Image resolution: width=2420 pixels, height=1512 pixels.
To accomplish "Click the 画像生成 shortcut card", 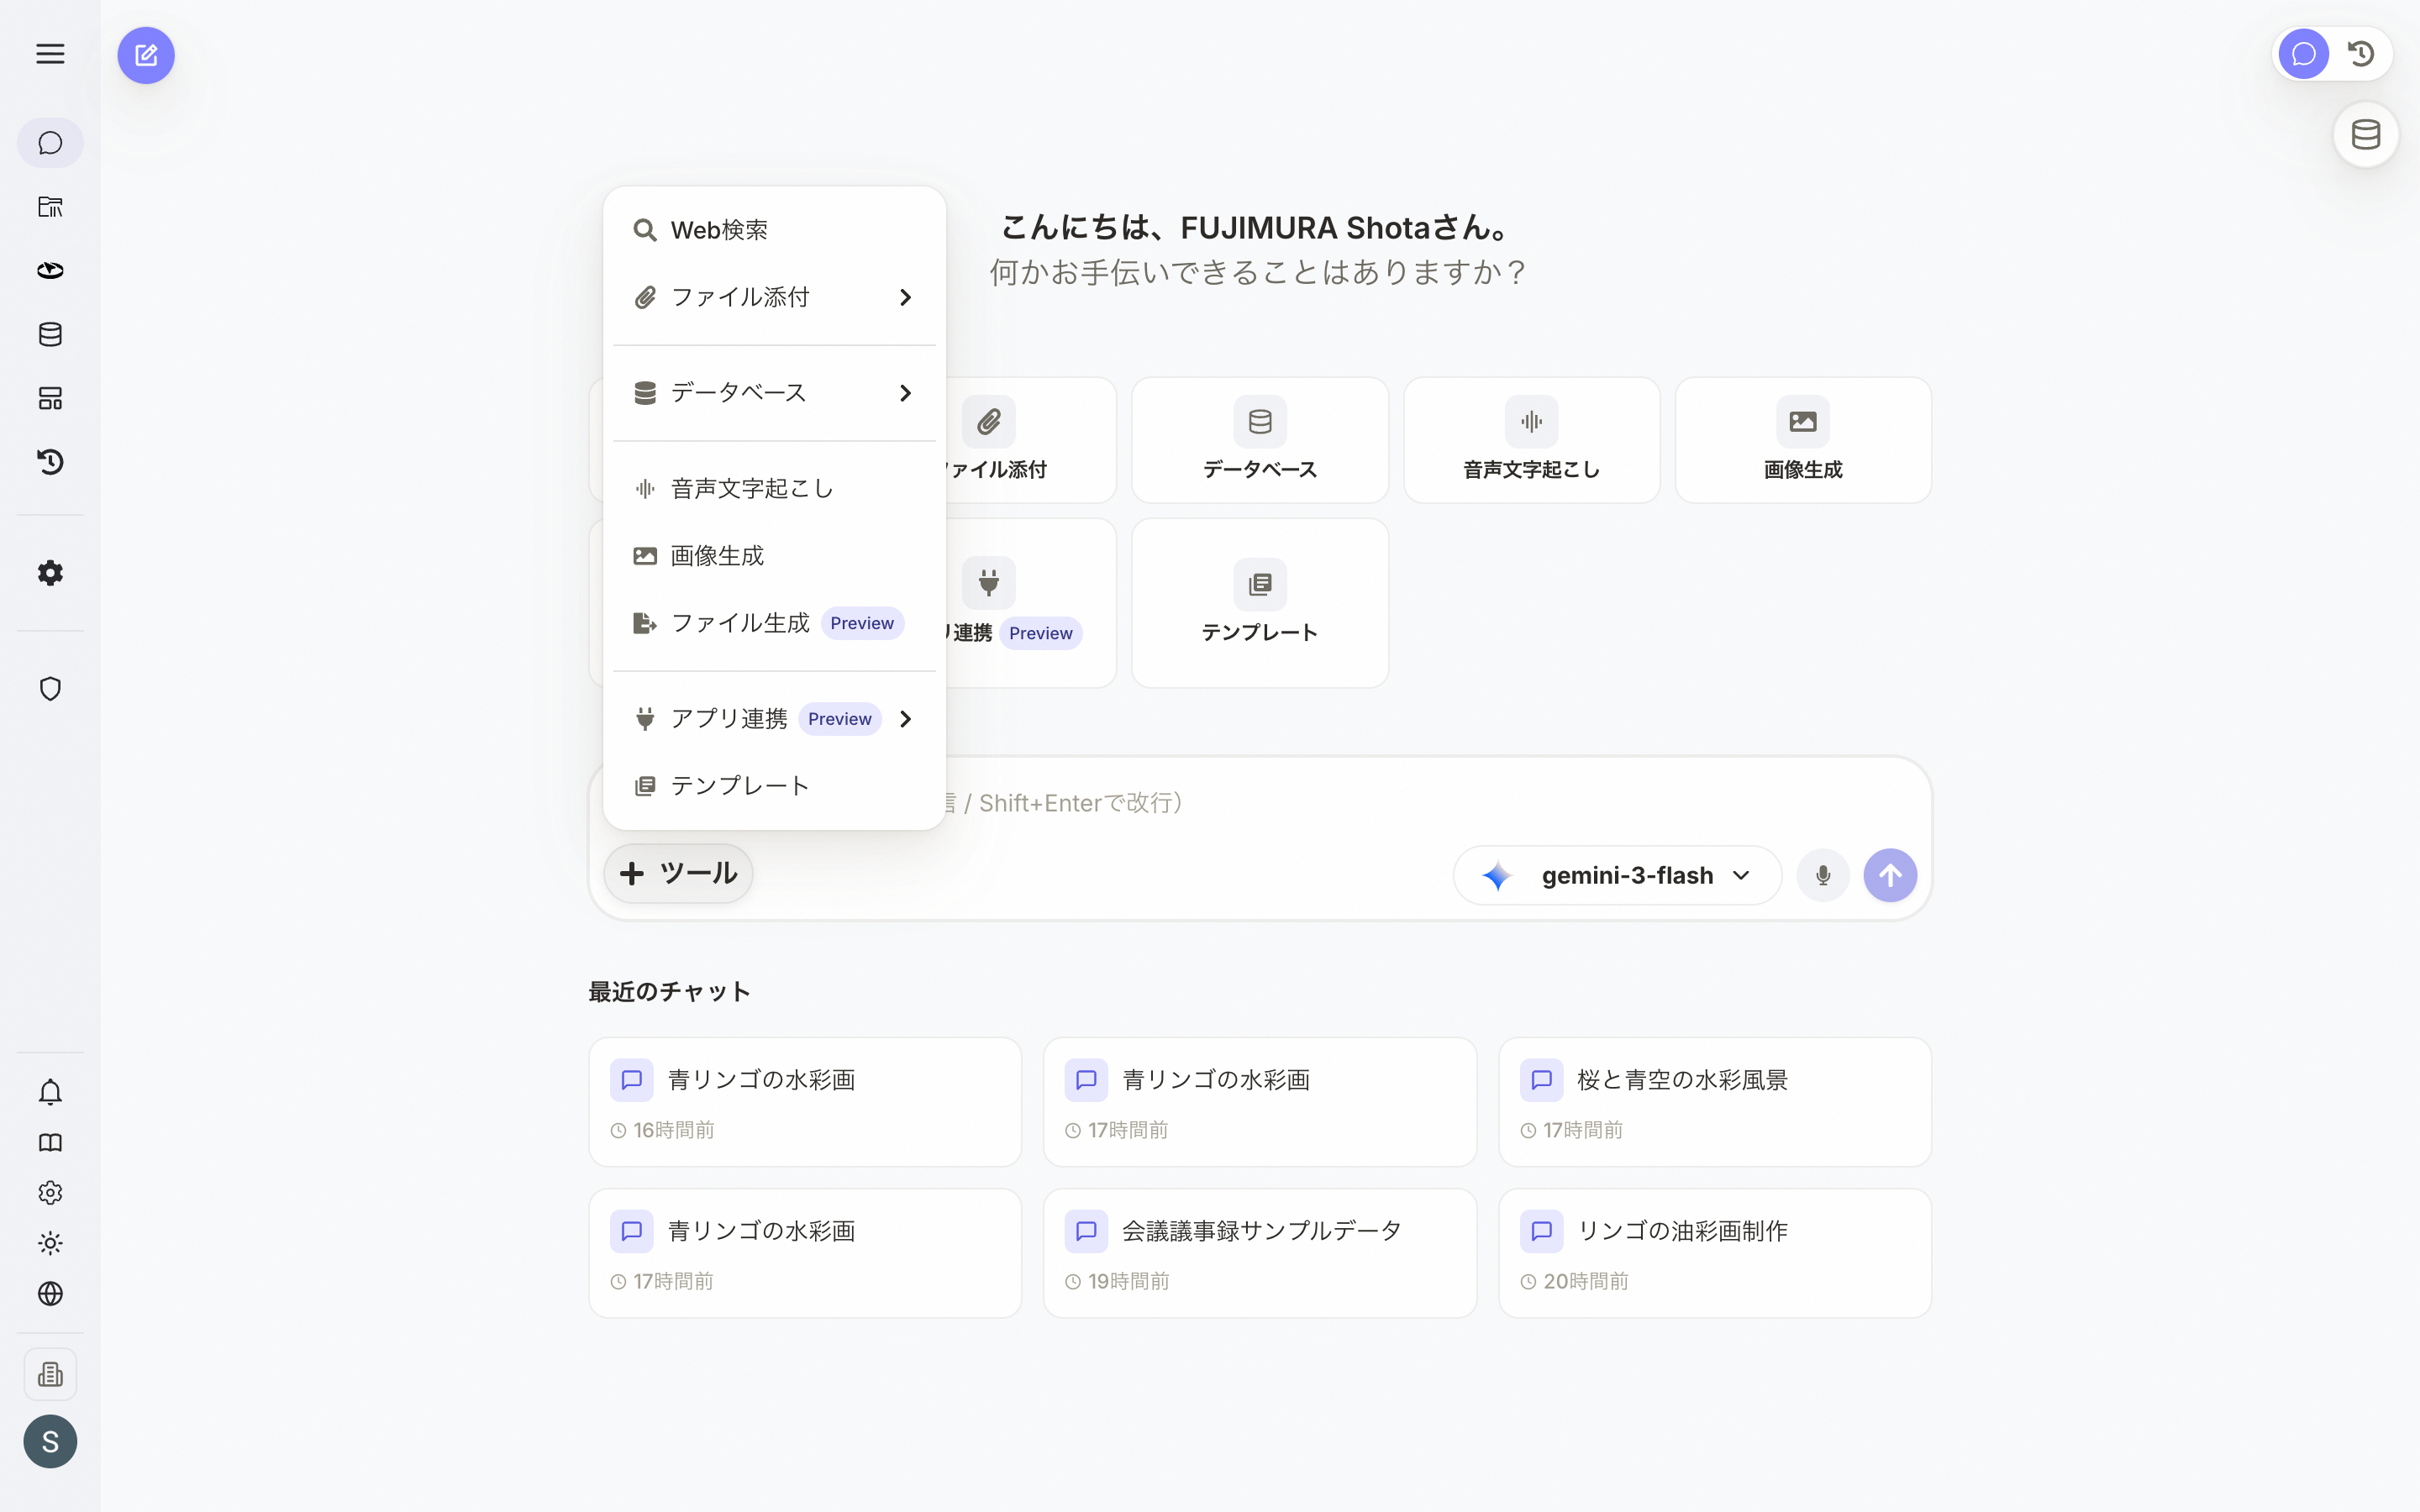I will [x=1803, y=440].
